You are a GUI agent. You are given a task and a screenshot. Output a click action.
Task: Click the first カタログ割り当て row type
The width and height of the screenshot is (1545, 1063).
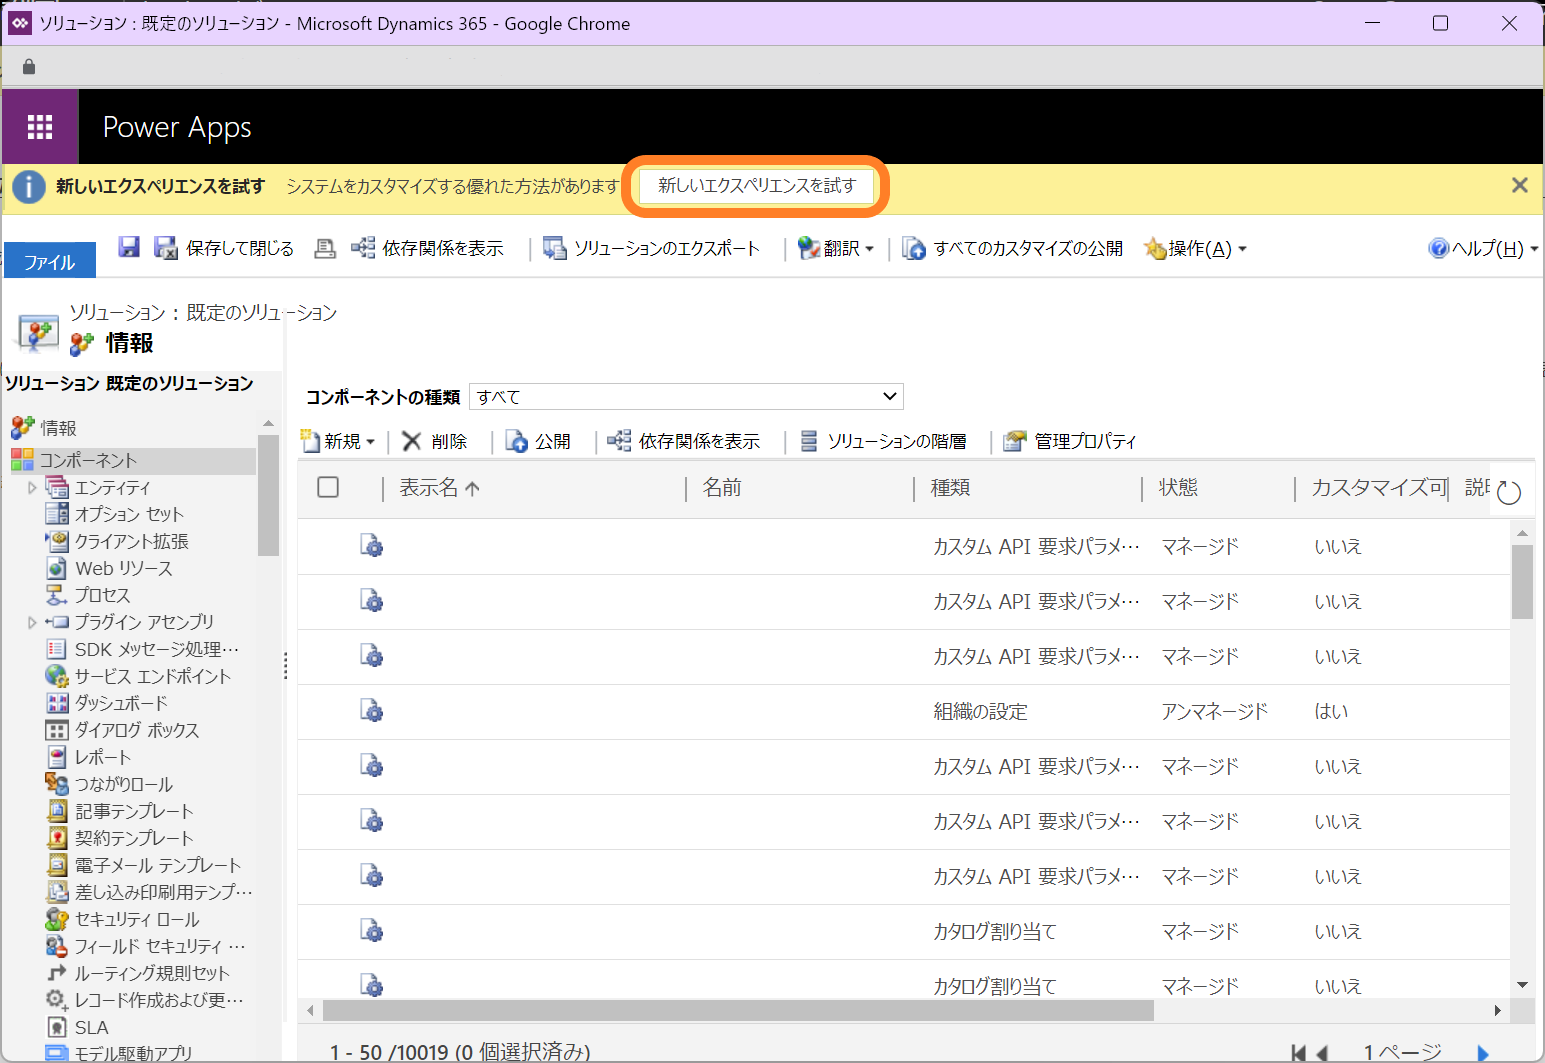[x=995, y=931]
